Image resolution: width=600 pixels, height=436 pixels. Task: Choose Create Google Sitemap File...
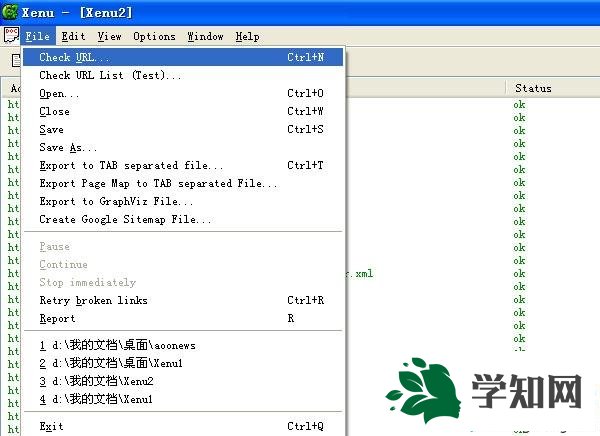tap(183, 219)
